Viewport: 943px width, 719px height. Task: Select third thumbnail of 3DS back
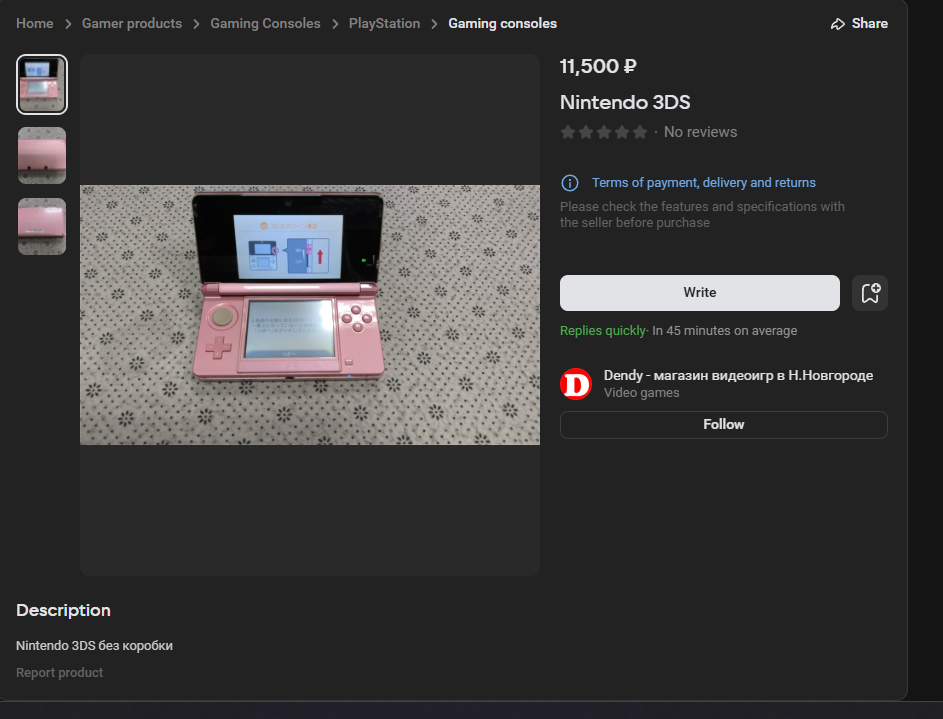[x=42, y=227]
